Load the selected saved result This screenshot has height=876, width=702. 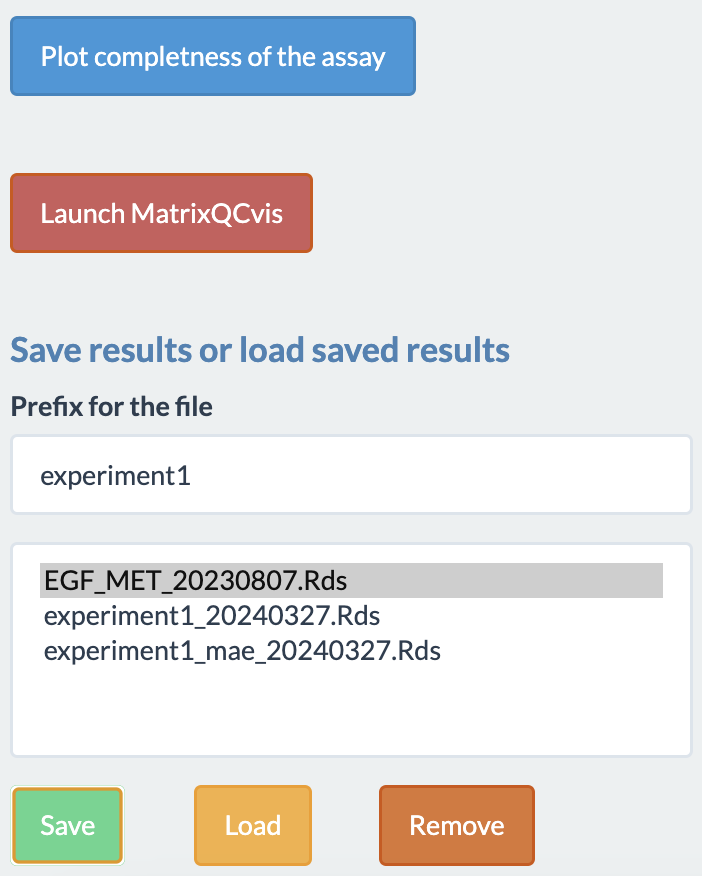253,825
